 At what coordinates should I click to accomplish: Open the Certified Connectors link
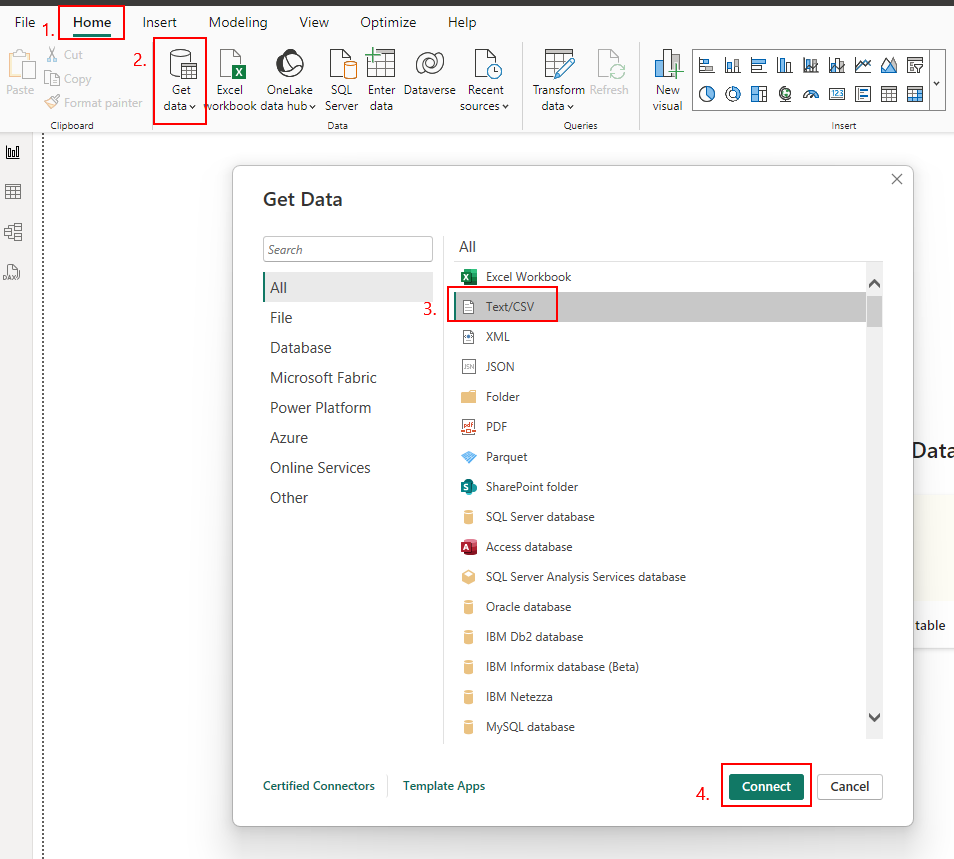click(x=319, y=786)
